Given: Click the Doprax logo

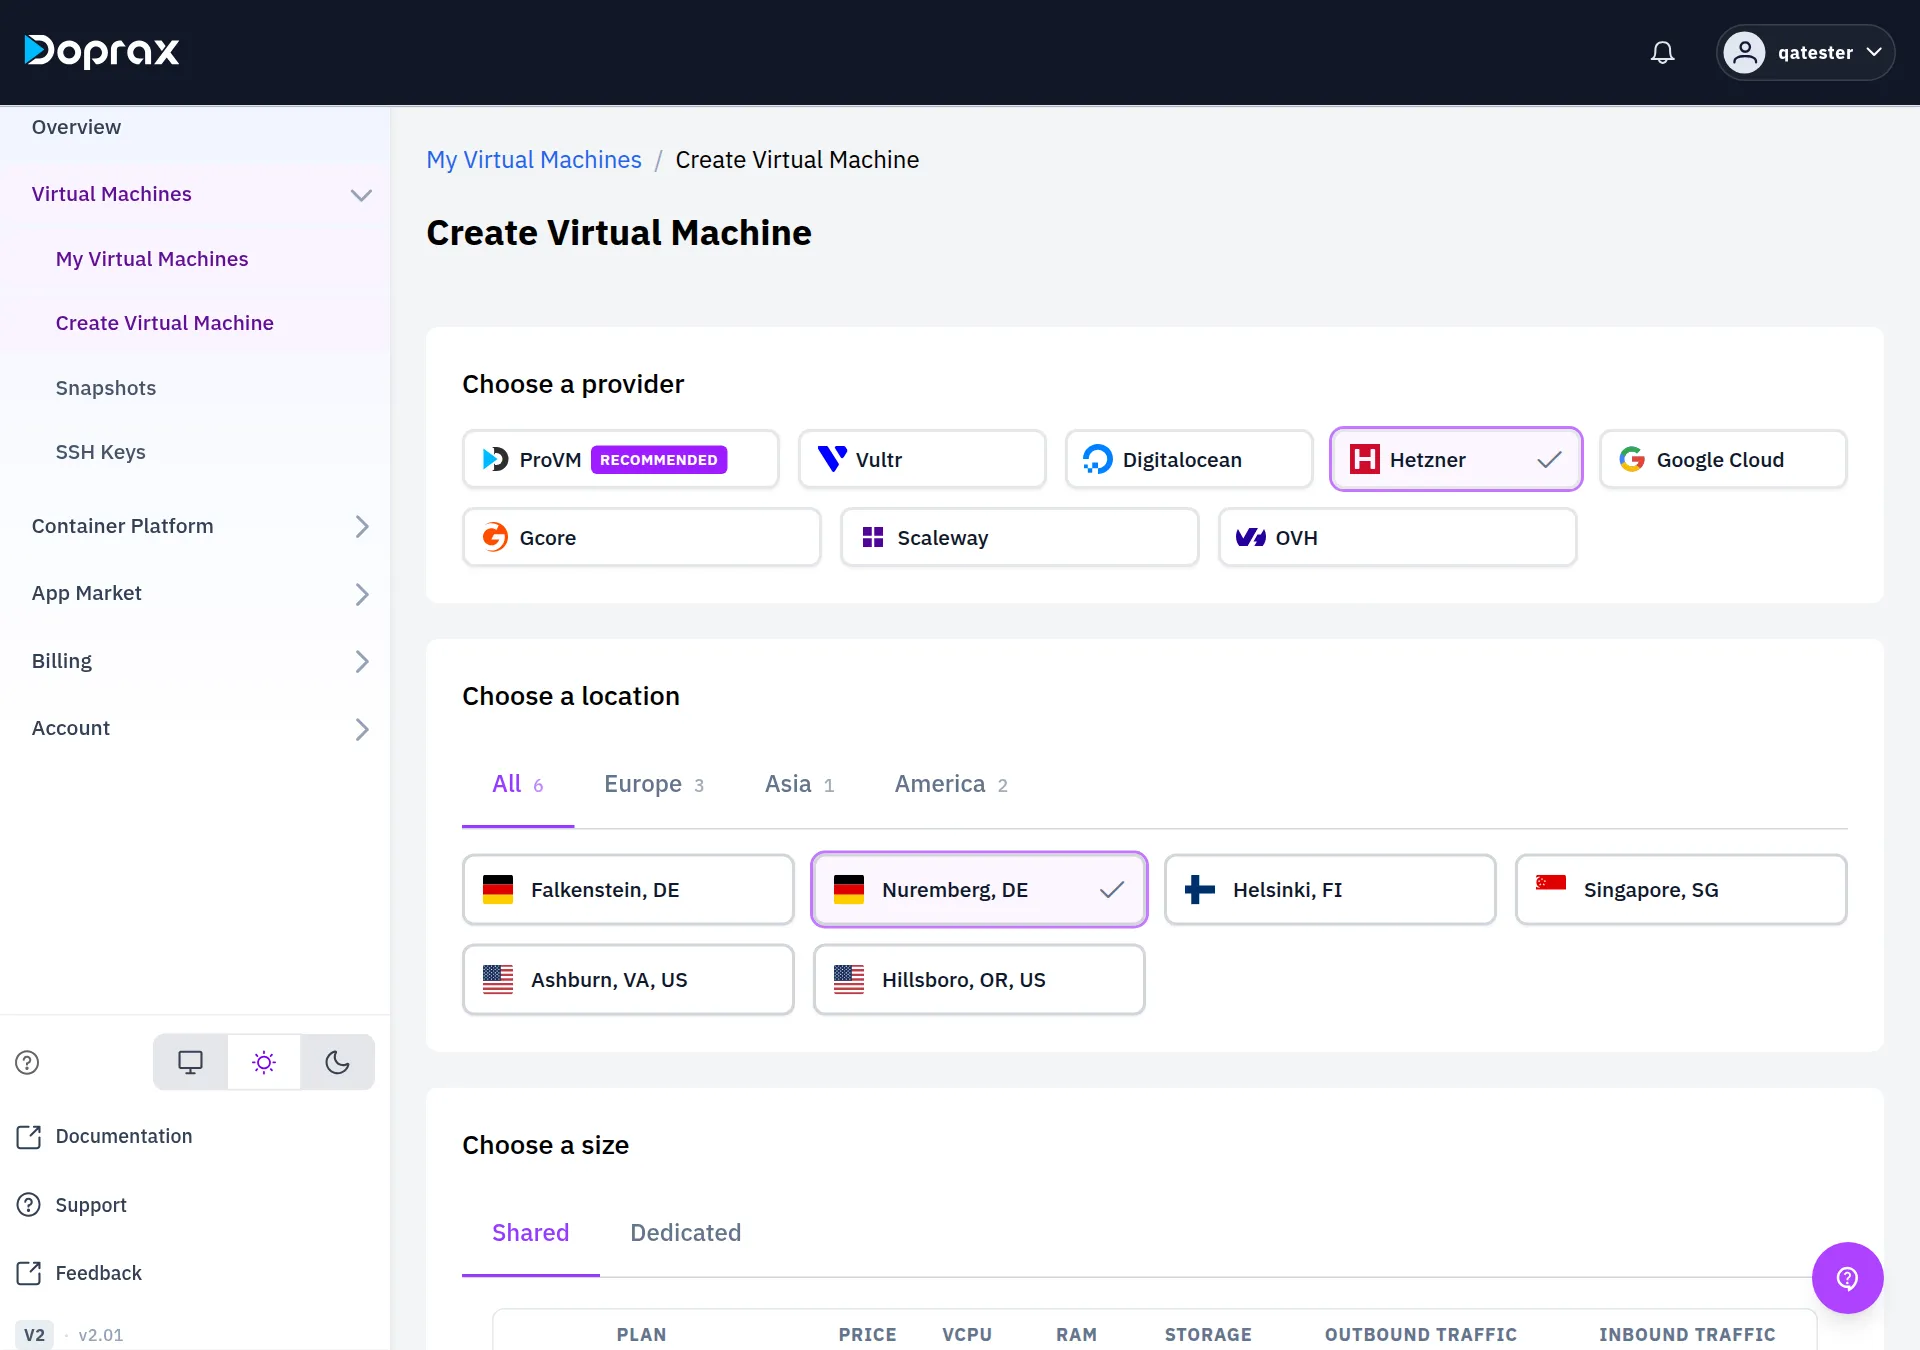Looking at the screenshot, I should (102, 51).
